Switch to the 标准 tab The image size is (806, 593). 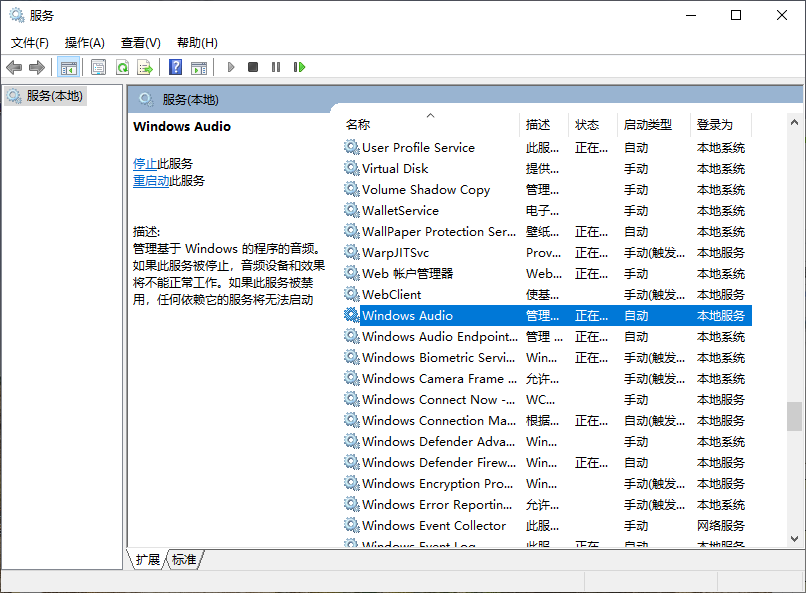click(184, 560)
